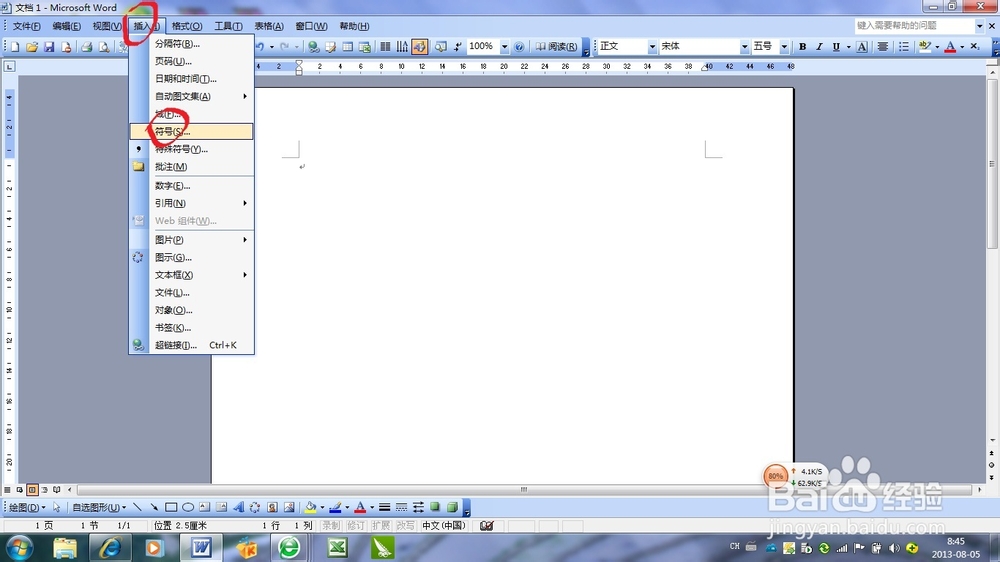Image resolution: width=1000 pixels, height=562 pixels.
Task: Choose 页码(U)... menu entry
Action: click(x=191, y=61)
